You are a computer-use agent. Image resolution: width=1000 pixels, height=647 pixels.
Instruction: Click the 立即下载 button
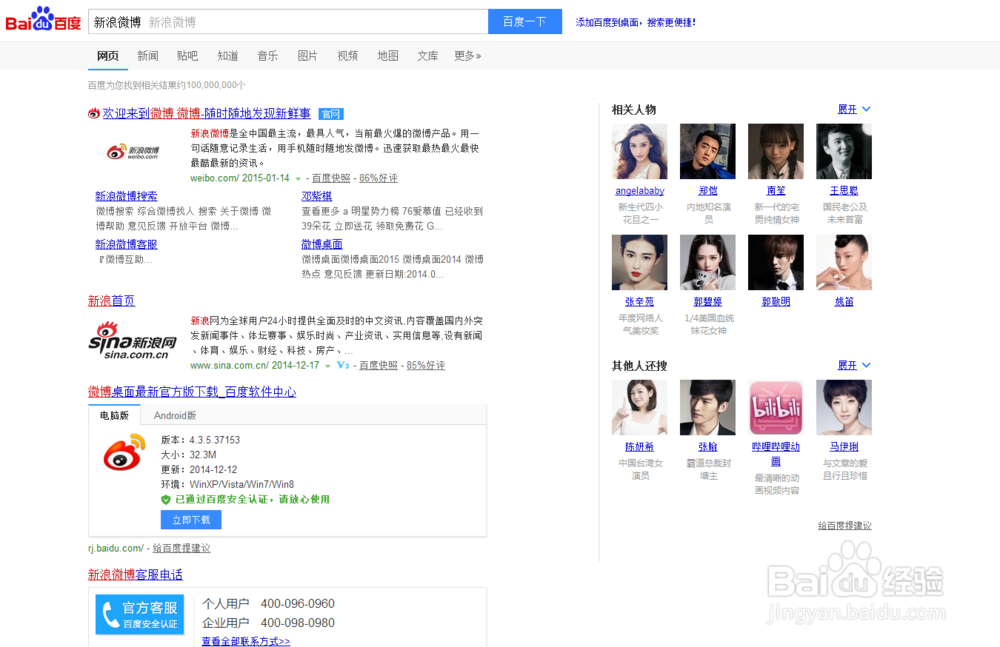[191, 520]
